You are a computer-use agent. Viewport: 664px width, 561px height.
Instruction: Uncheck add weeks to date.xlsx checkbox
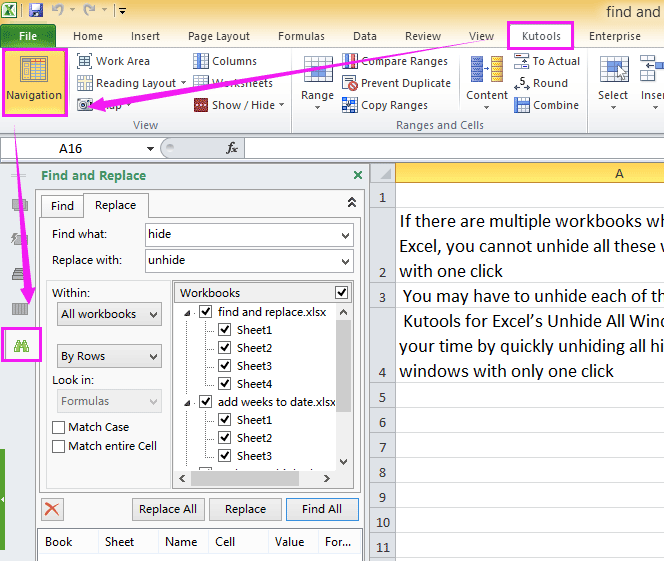[x=206, y=402]
